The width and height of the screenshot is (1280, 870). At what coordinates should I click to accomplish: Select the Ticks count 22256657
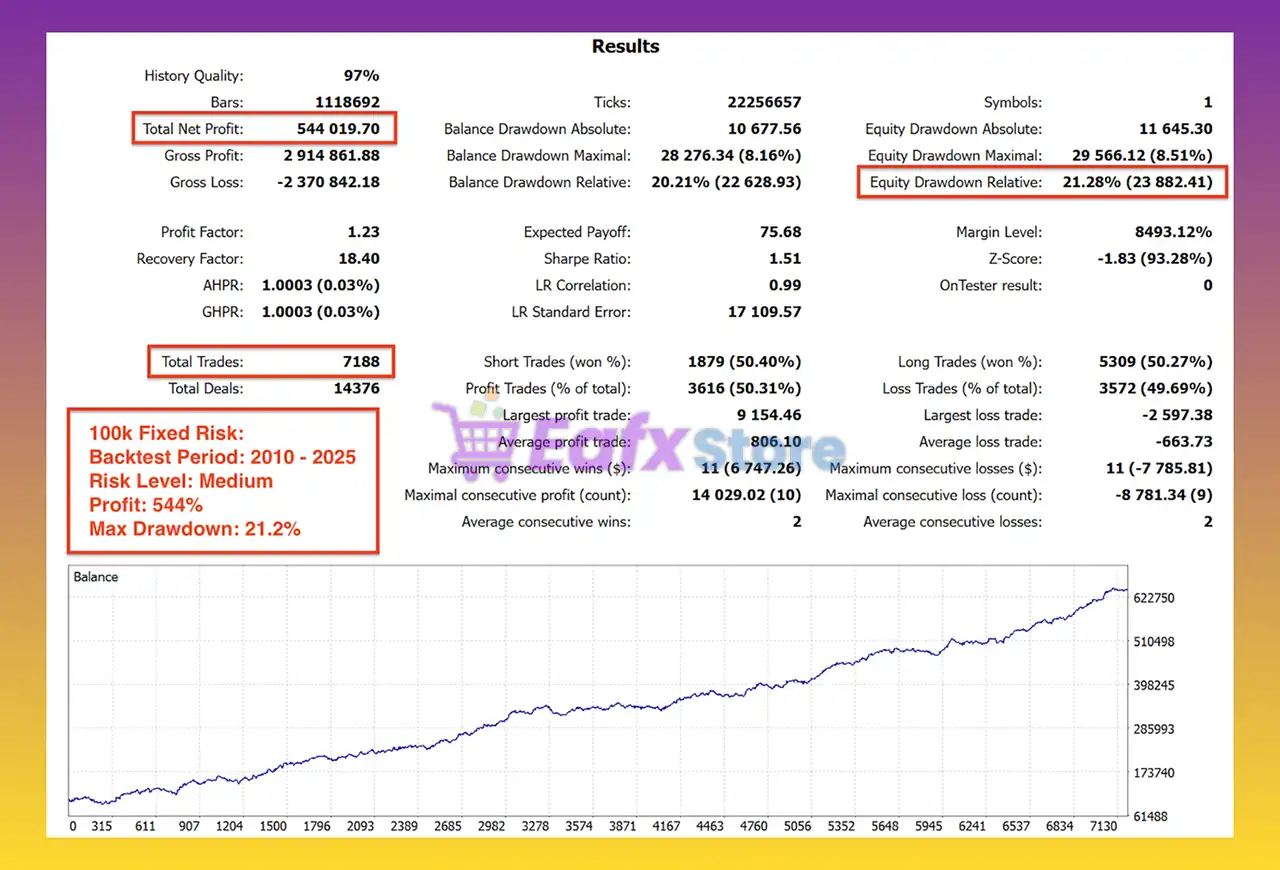pos(764,102)
